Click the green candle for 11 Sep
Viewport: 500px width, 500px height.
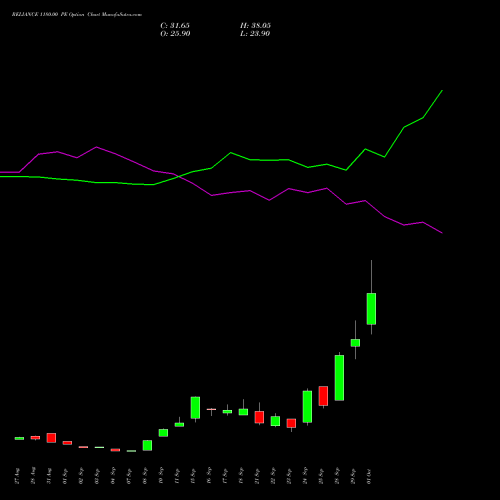point(179,424)
